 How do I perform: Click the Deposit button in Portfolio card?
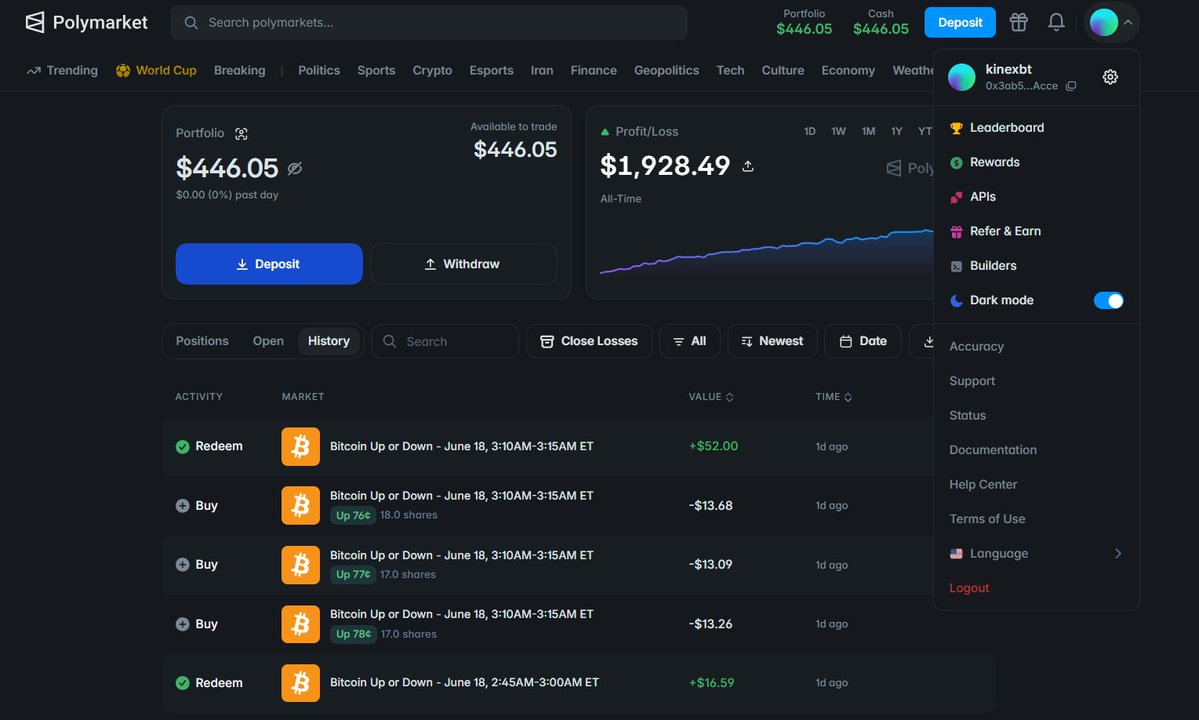[269, 264]
